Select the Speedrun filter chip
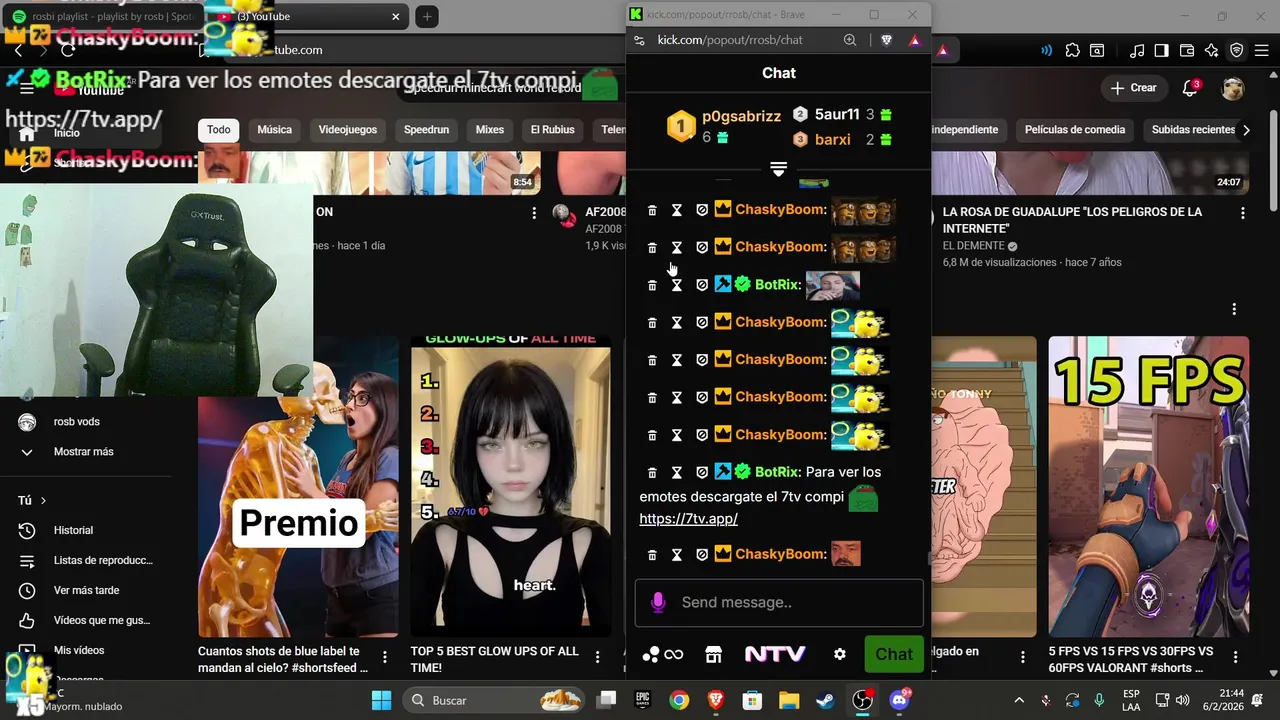 point(426,129)
